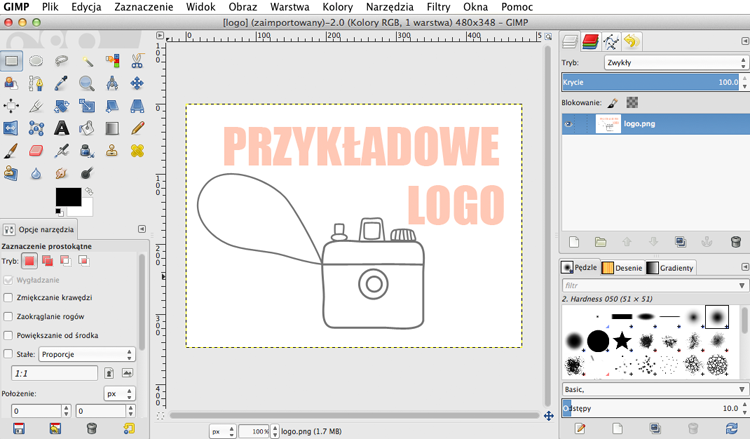Delete layer using trash icon
The width and height of the screenshot is (750, 439).
click(x=736, y=242)
